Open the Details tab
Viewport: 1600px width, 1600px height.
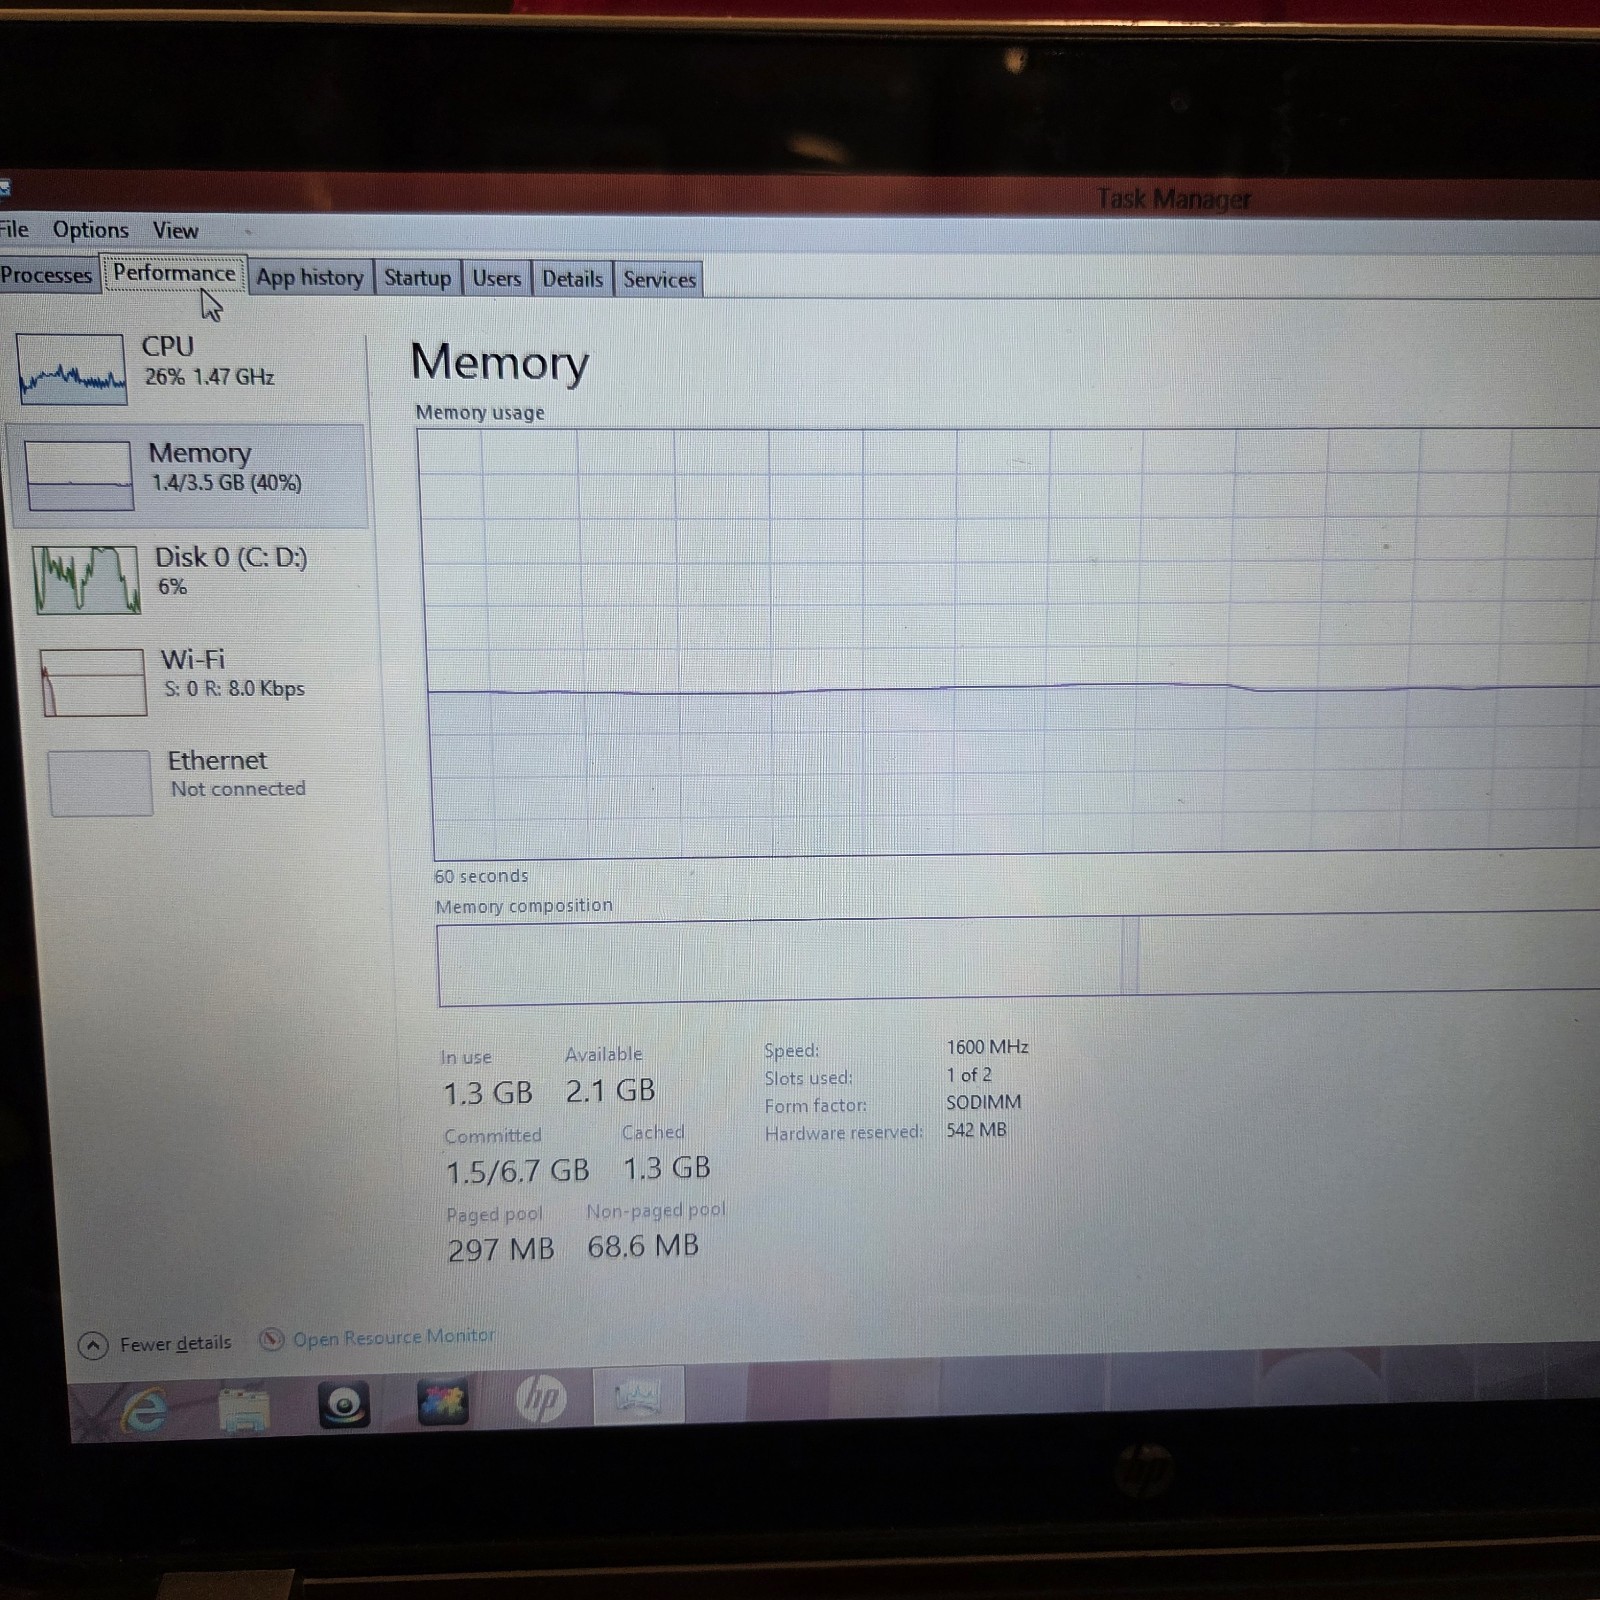pos(572,280)
